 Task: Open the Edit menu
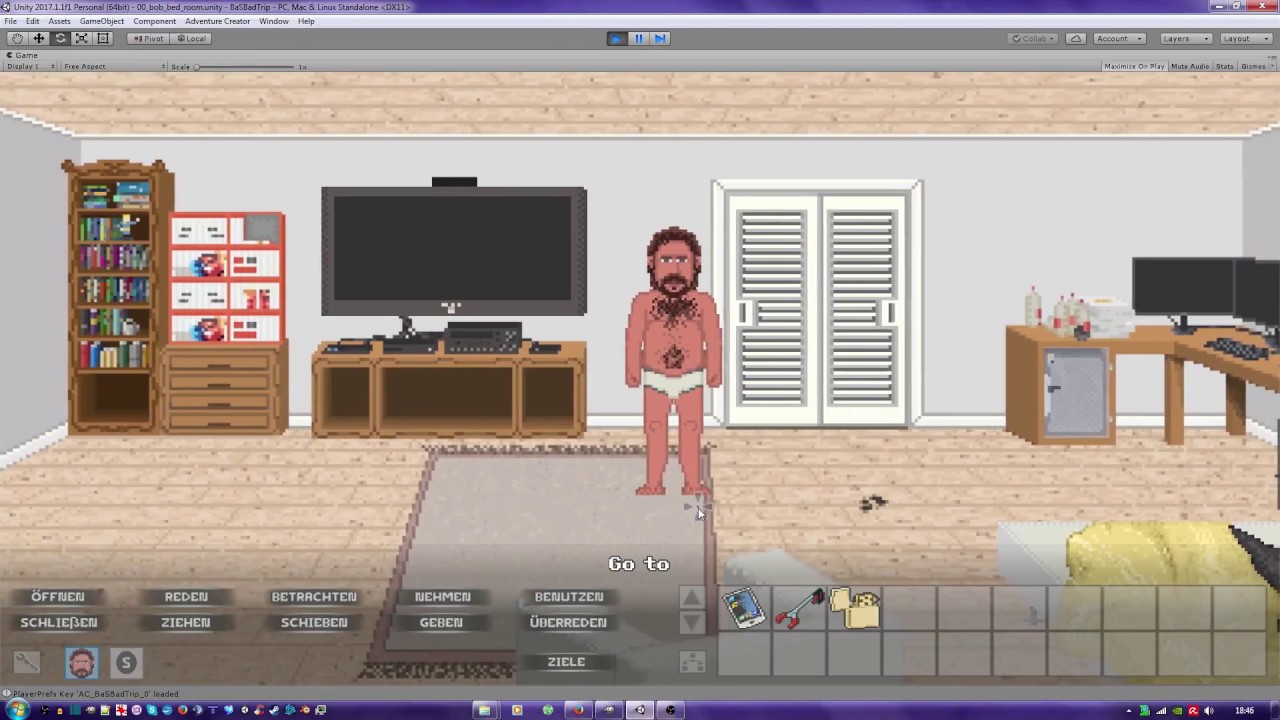coord(32,21)
